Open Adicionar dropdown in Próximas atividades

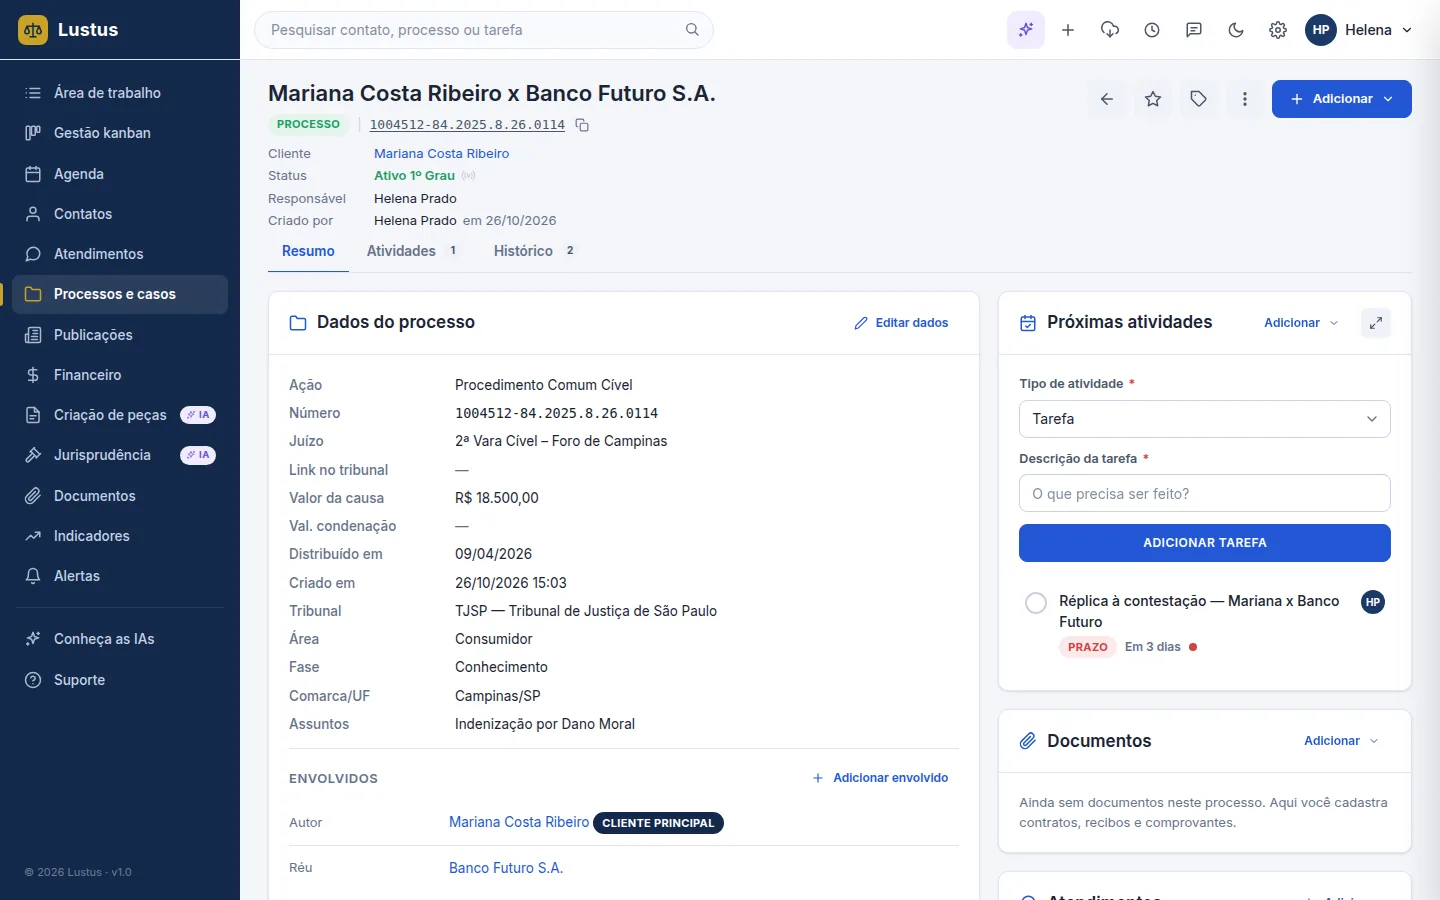click(1301, 323)
